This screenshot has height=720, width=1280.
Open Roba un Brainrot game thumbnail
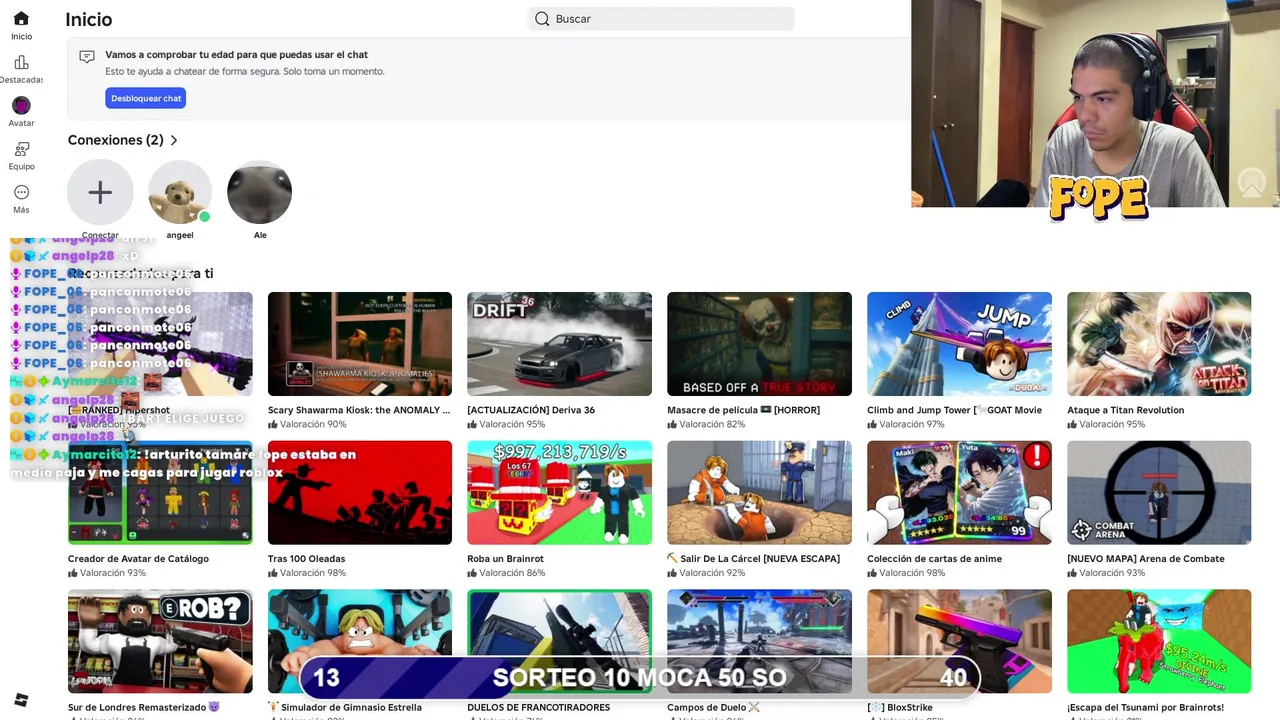(559, 493)
